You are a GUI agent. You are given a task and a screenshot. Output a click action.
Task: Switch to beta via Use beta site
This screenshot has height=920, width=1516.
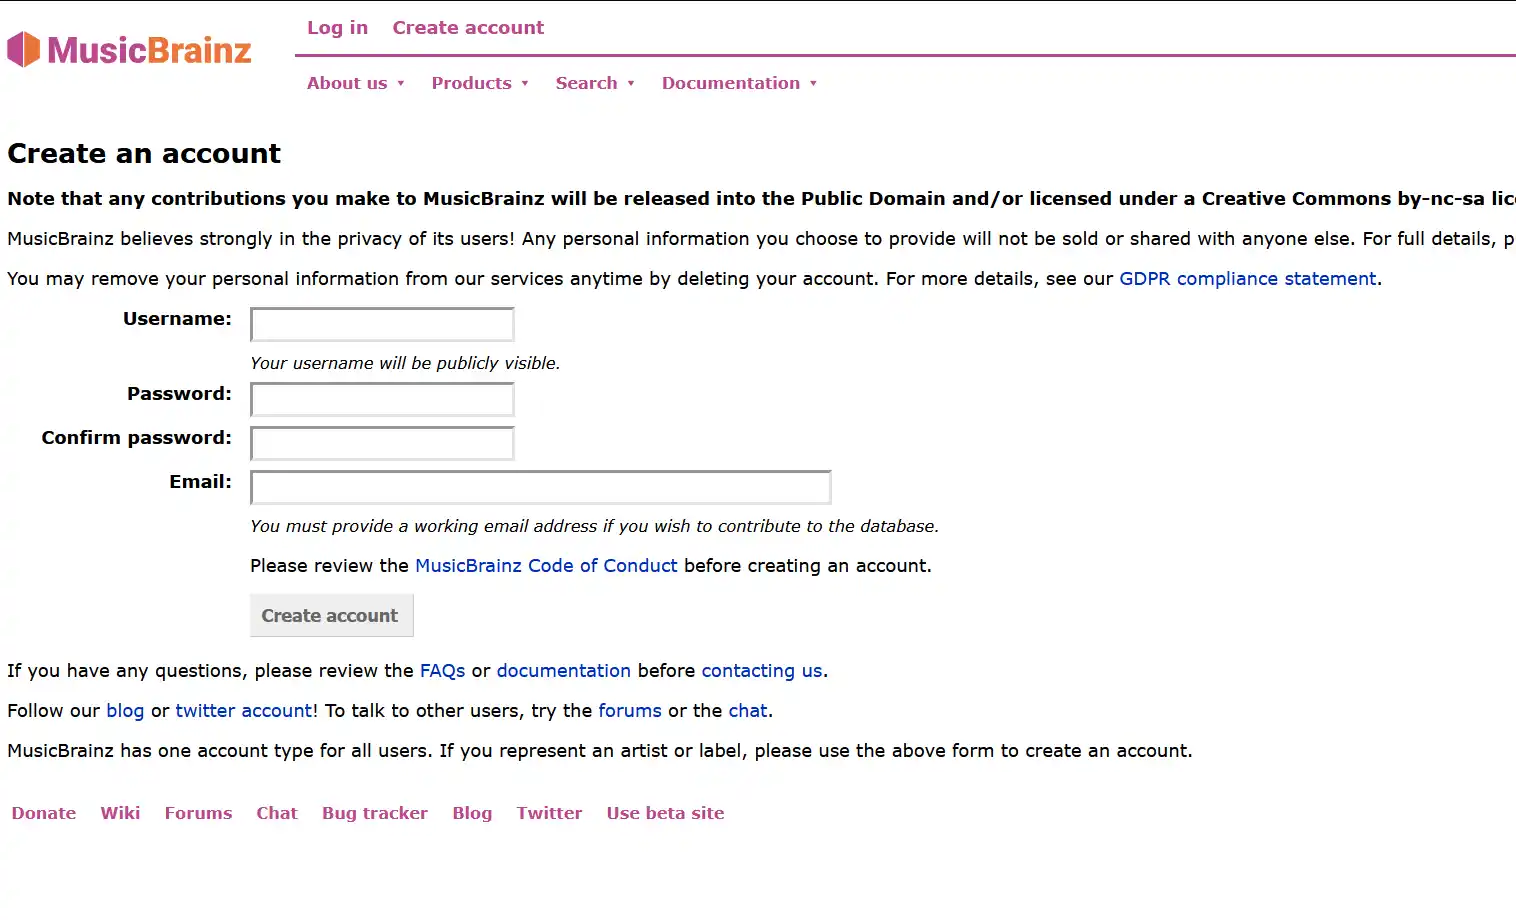[665, 813]
